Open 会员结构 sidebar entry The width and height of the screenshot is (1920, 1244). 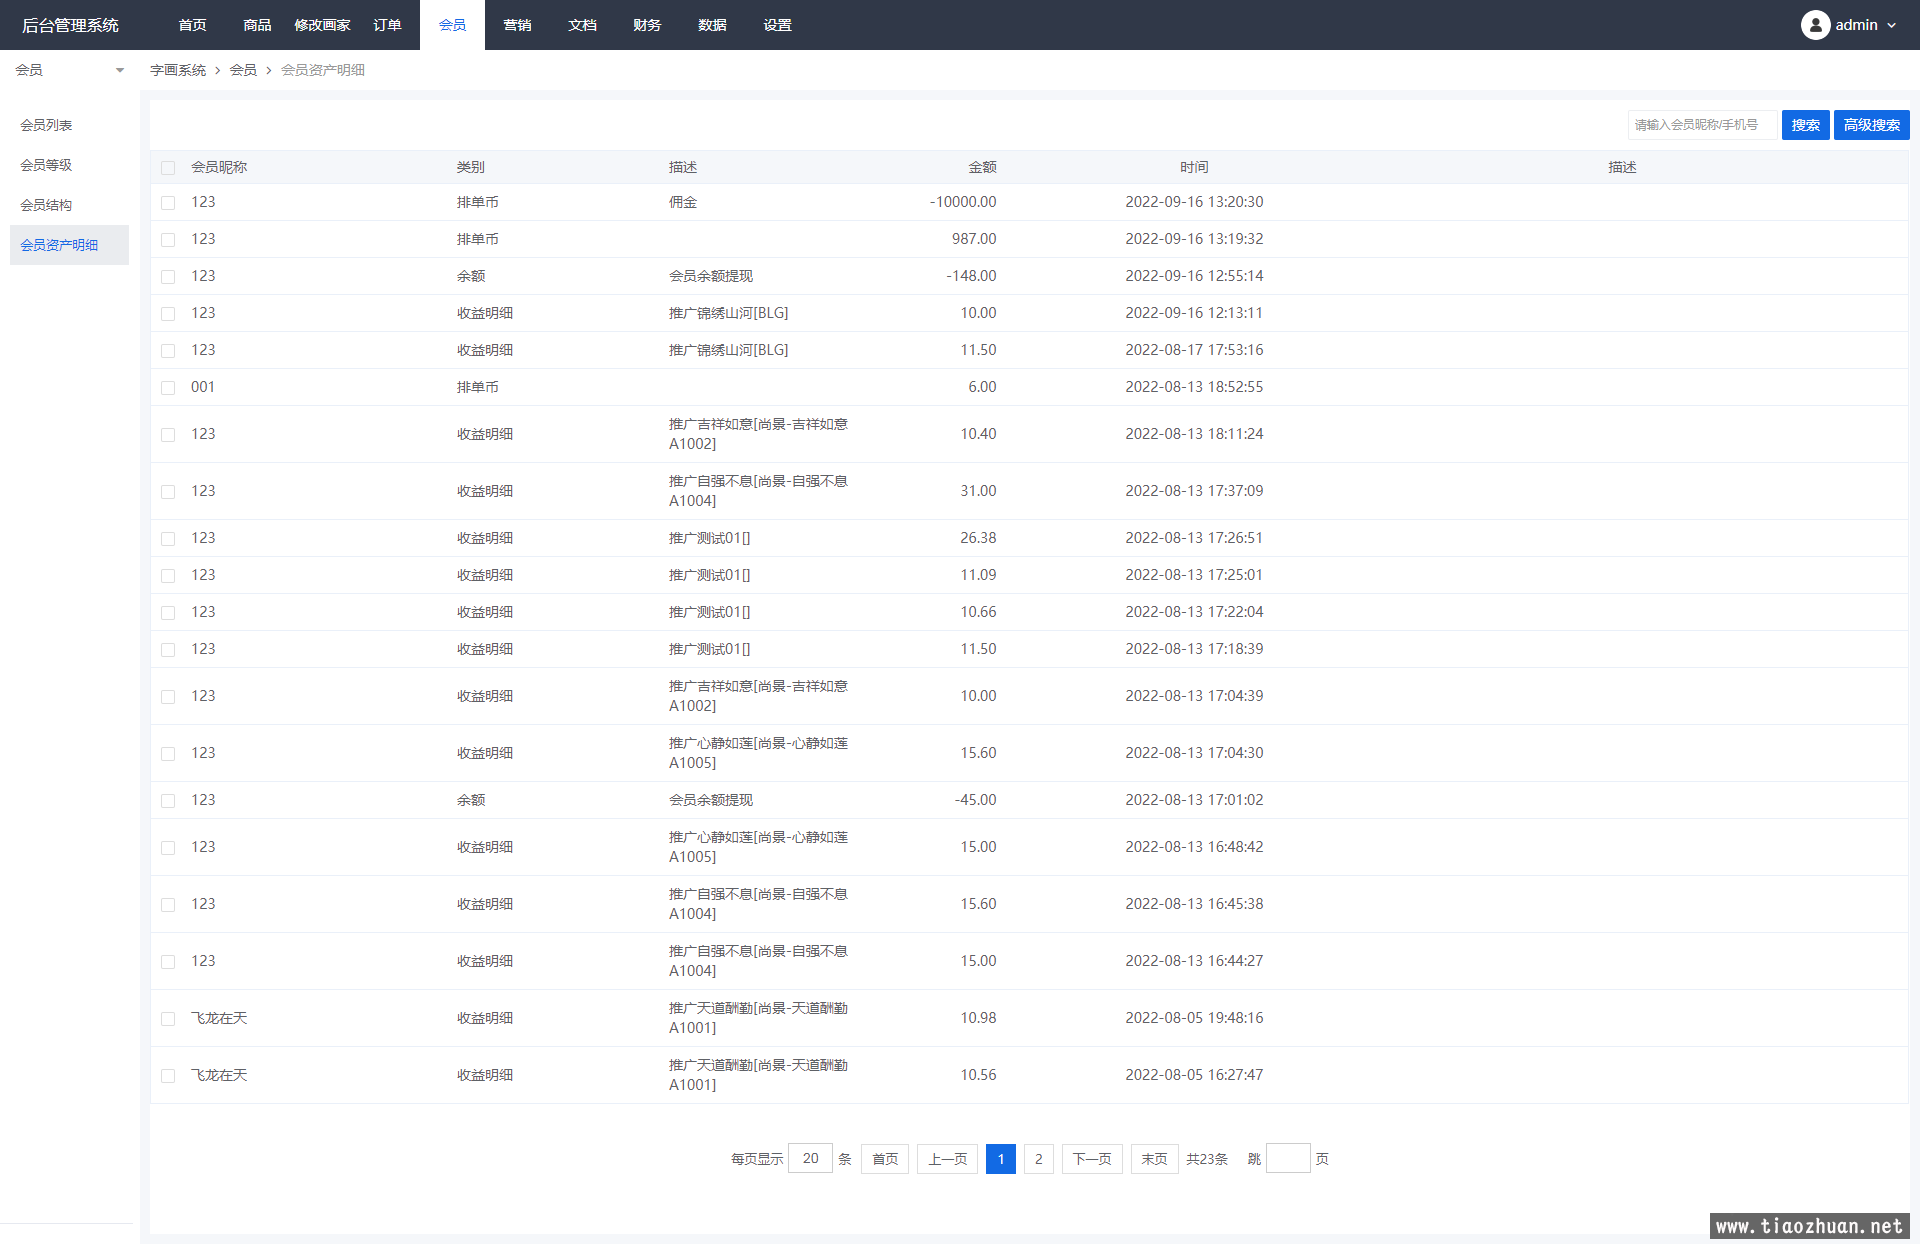pos(46,205)
